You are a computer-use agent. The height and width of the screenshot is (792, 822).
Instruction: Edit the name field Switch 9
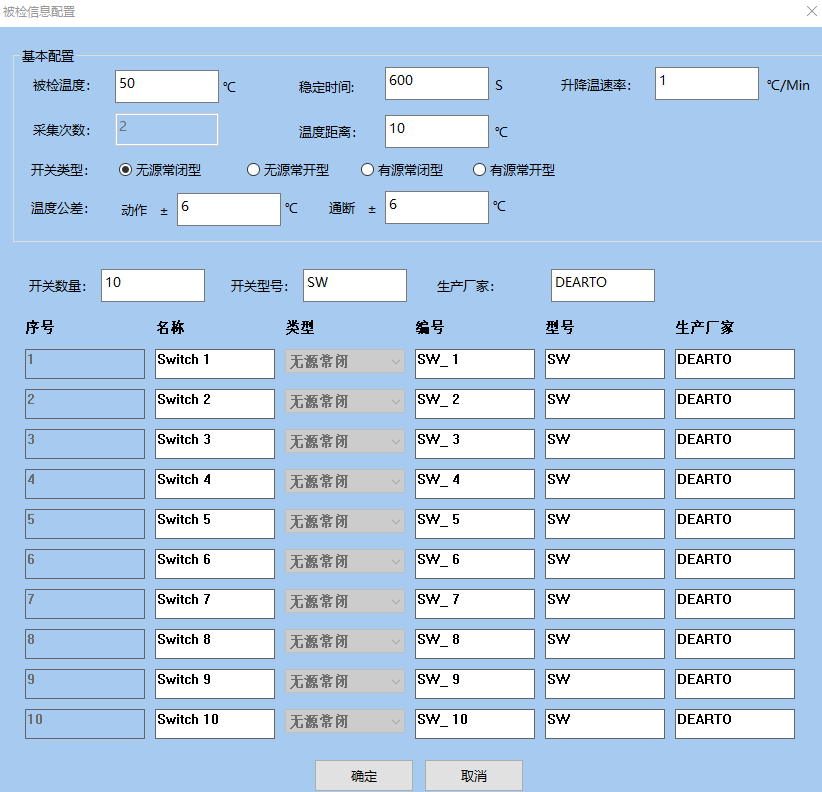pos(215,684)
